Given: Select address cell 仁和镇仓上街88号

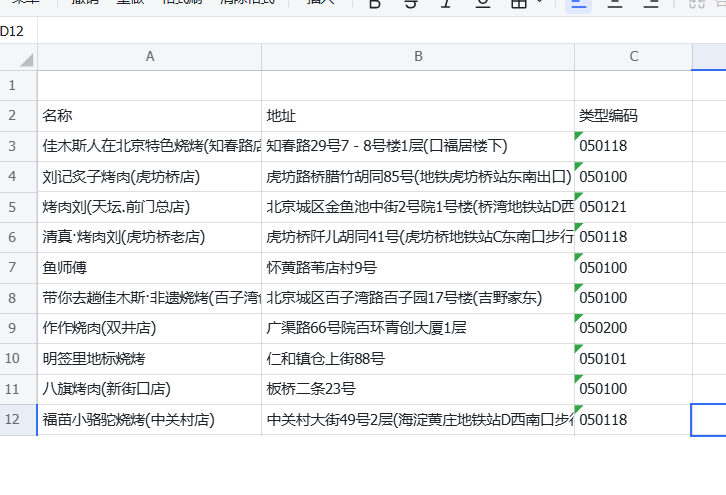Looking at the screenshot, I should 418,359.
